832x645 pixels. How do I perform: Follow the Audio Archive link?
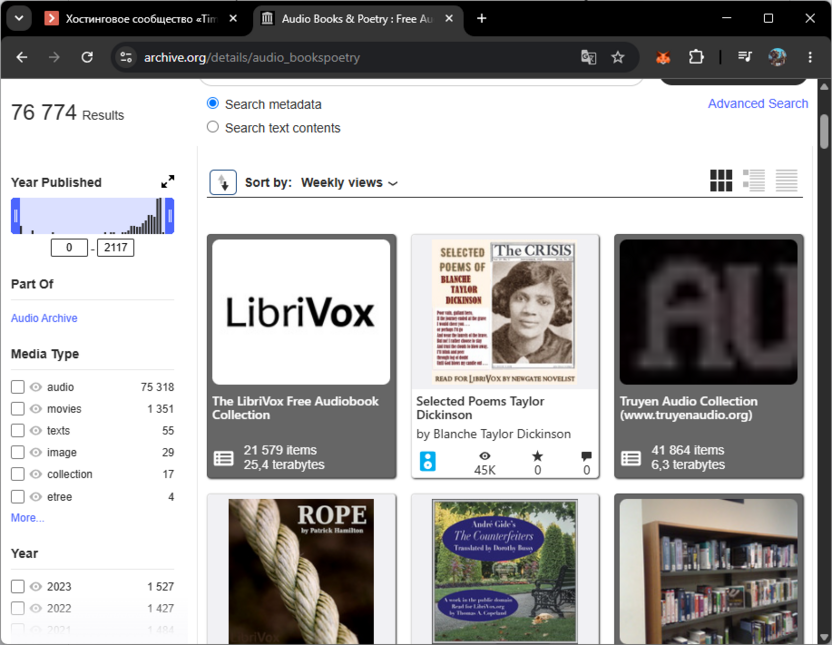(x=44, y=318)
